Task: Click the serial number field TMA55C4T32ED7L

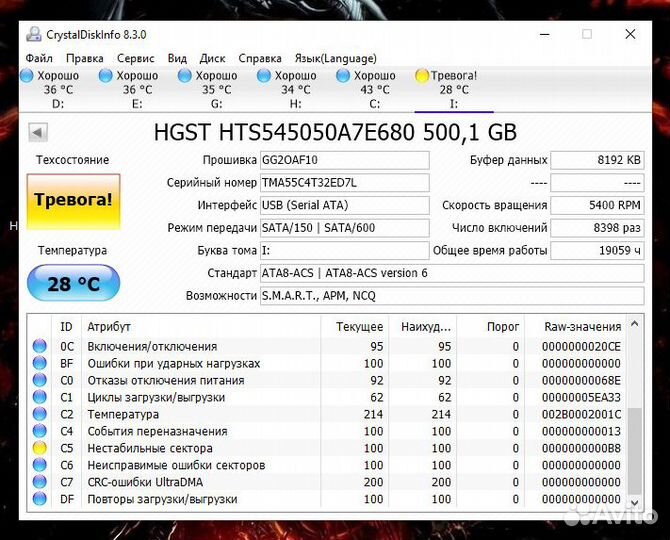Action: 345,183
